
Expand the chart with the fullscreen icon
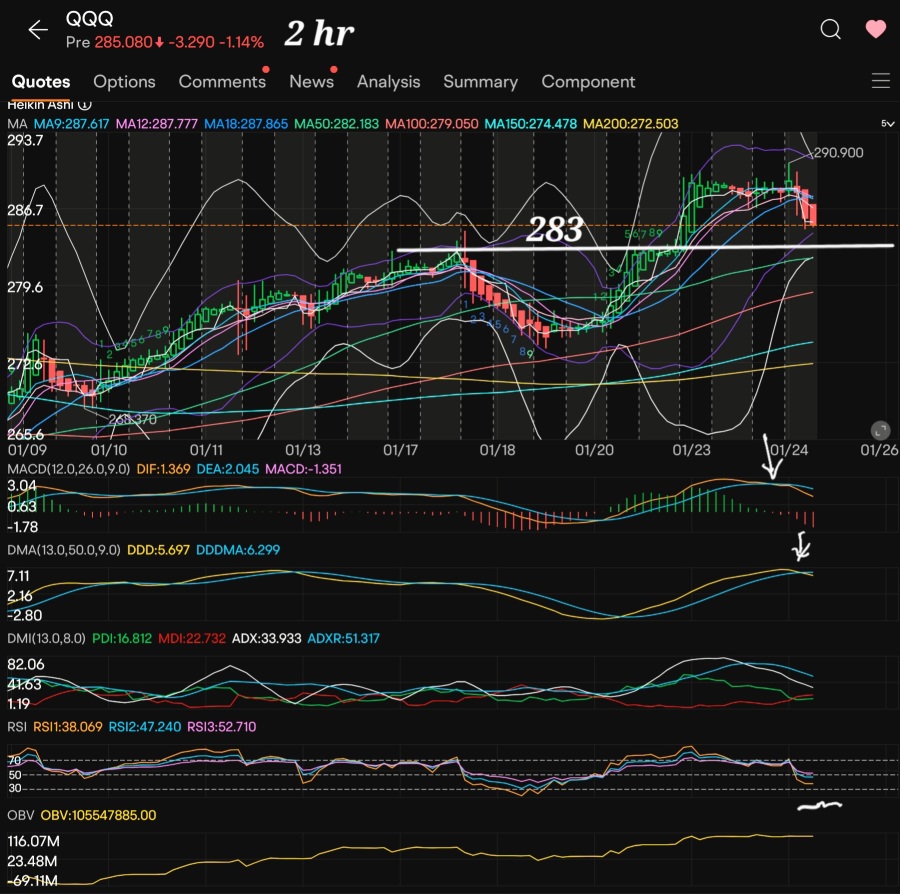[x=880, y=430]
